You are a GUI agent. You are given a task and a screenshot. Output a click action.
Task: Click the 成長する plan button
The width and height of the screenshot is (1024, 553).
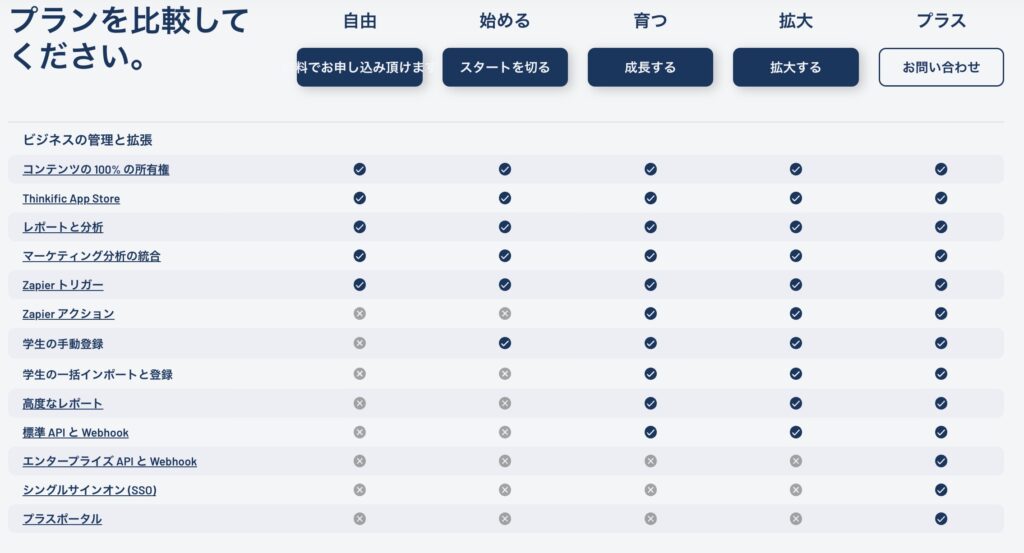click(x=650, y=67)
